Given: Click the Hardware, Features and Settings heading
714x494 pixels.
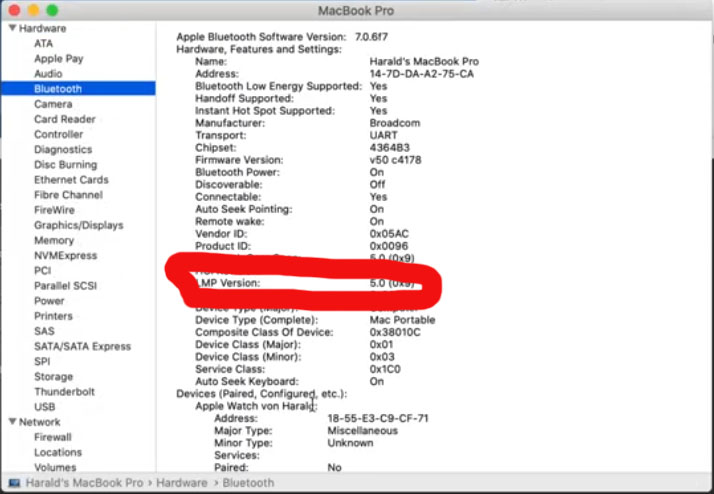Looking at the screenshot, I should click(259, 49).
